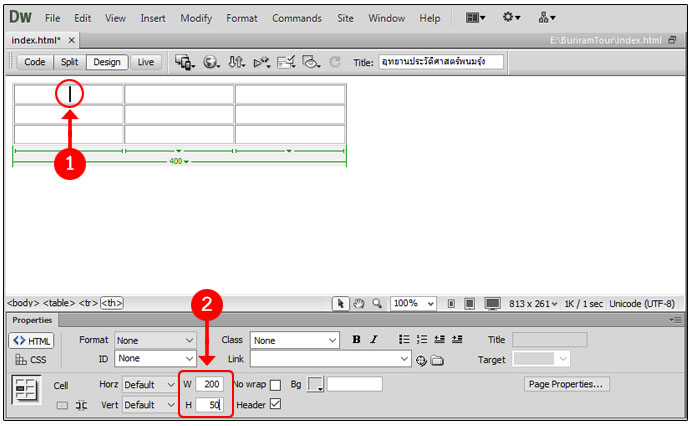This screenshot has width=691, height=426.
Task: Open the Site management toolbar icon
Action: pyautogui.click(x=548, y=18)
